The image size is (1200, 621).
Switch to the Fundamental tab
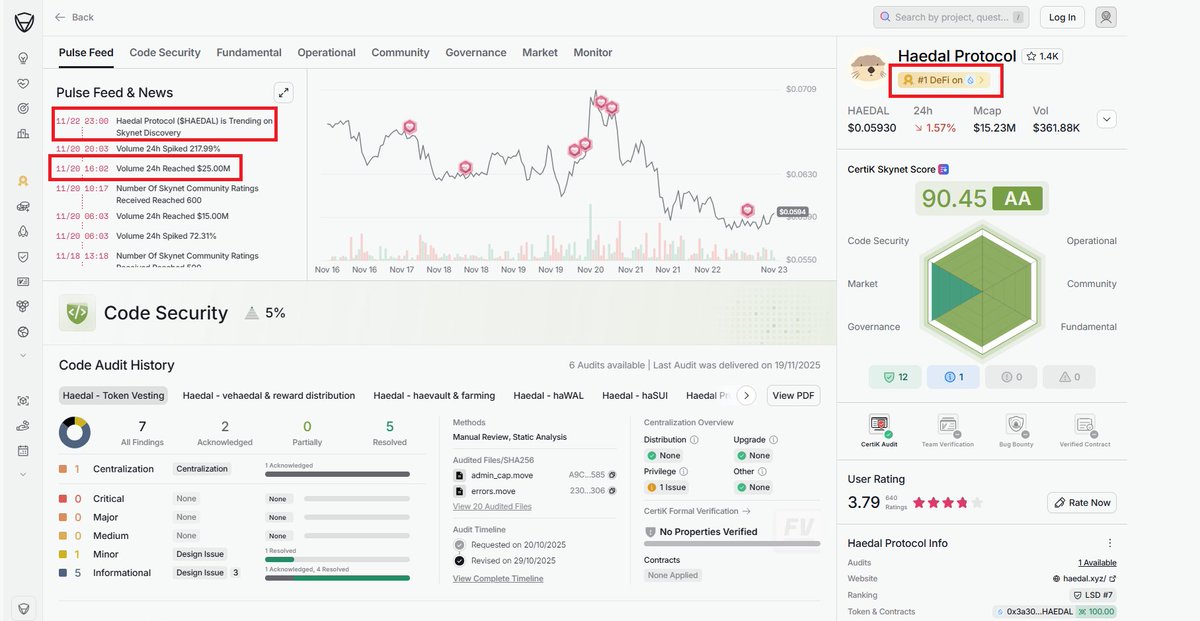(249, 52)
